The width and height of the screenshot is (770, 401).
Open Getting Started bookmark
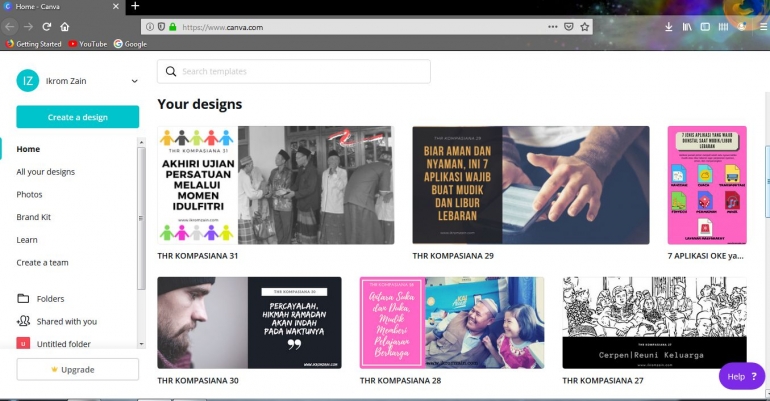coord(33,44)
